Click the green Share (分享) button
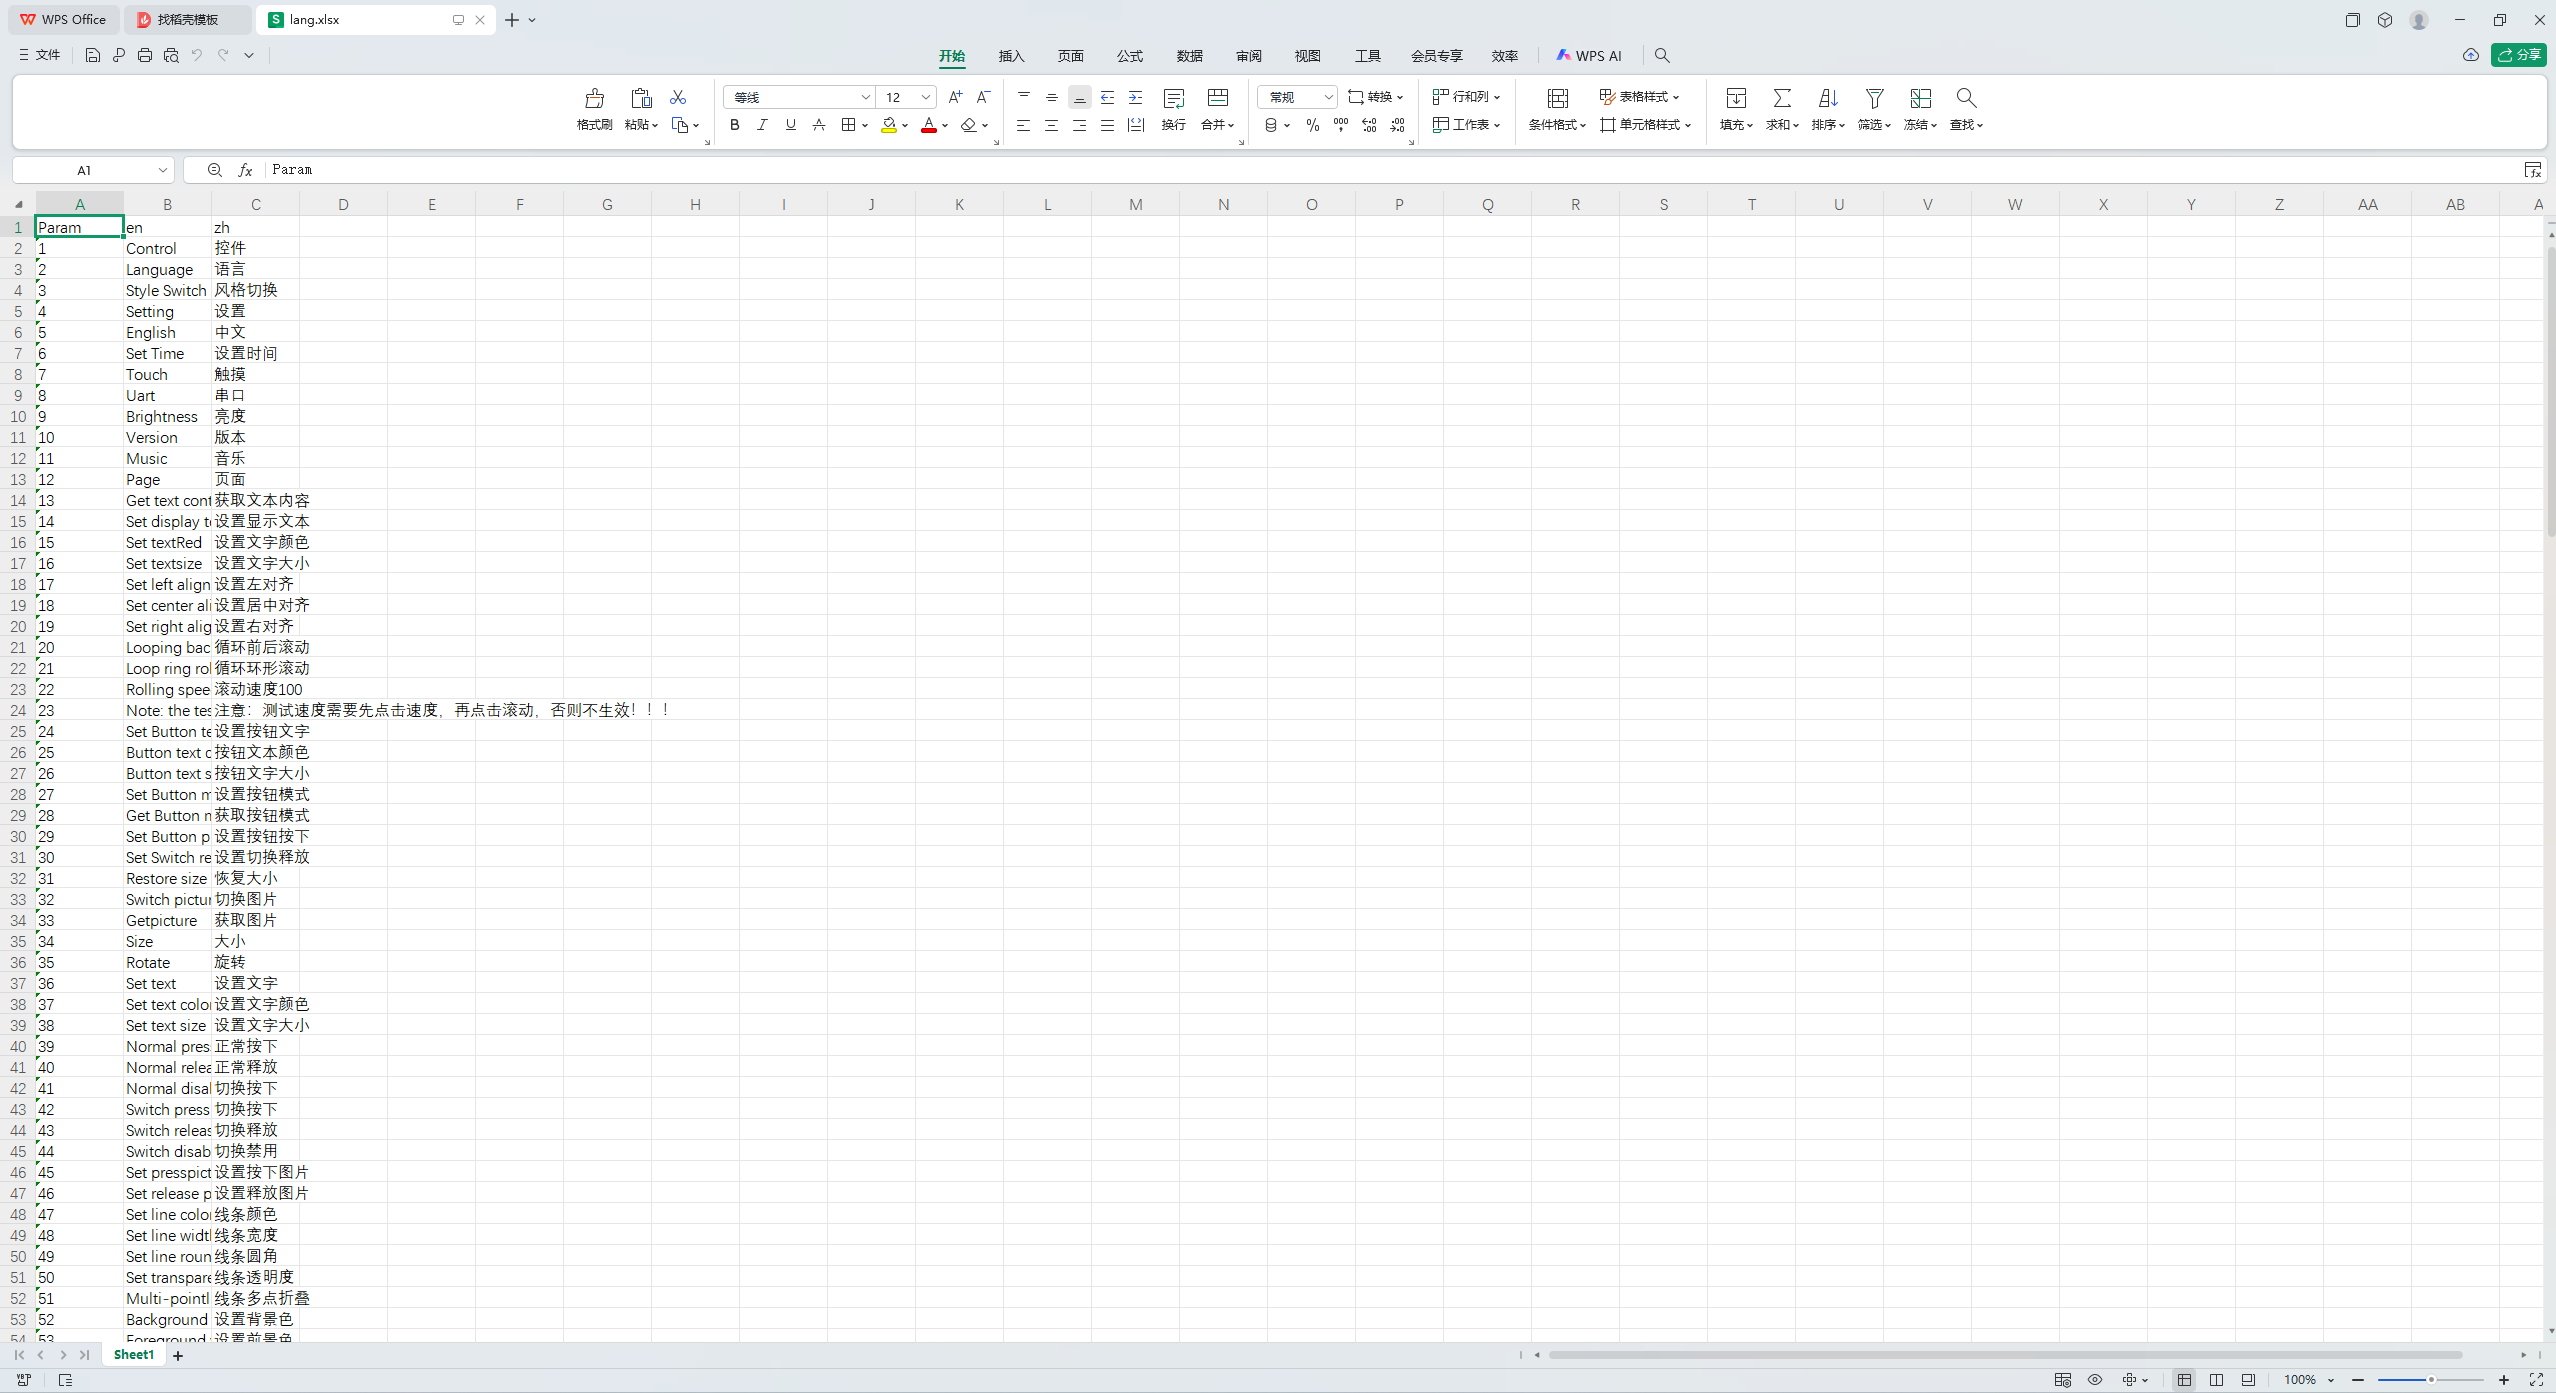2556x1393 pixels. point(2519,55)
